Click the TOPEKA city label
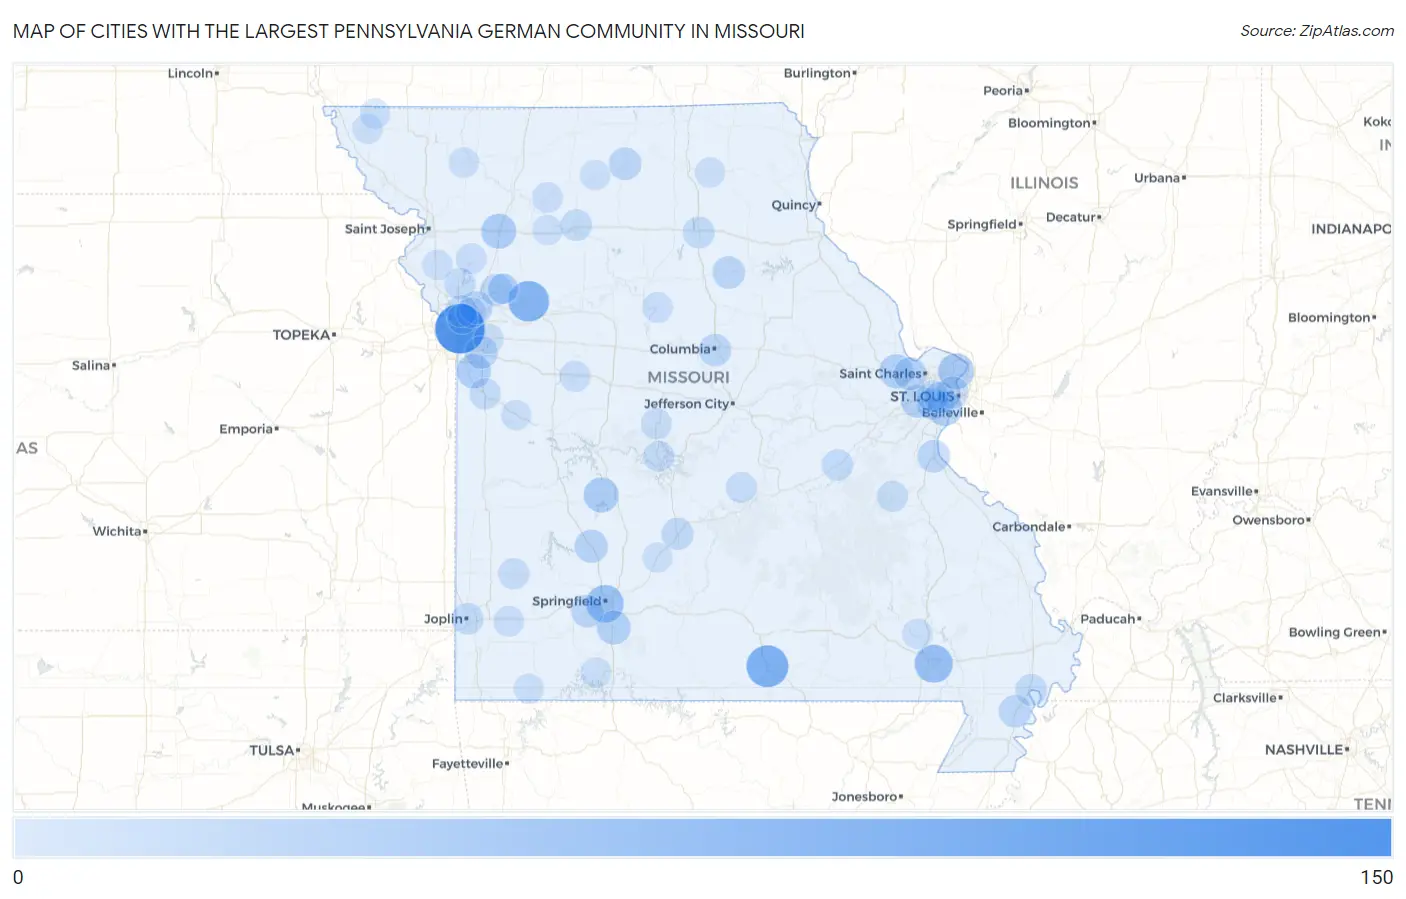 click(x=302, y=335)
